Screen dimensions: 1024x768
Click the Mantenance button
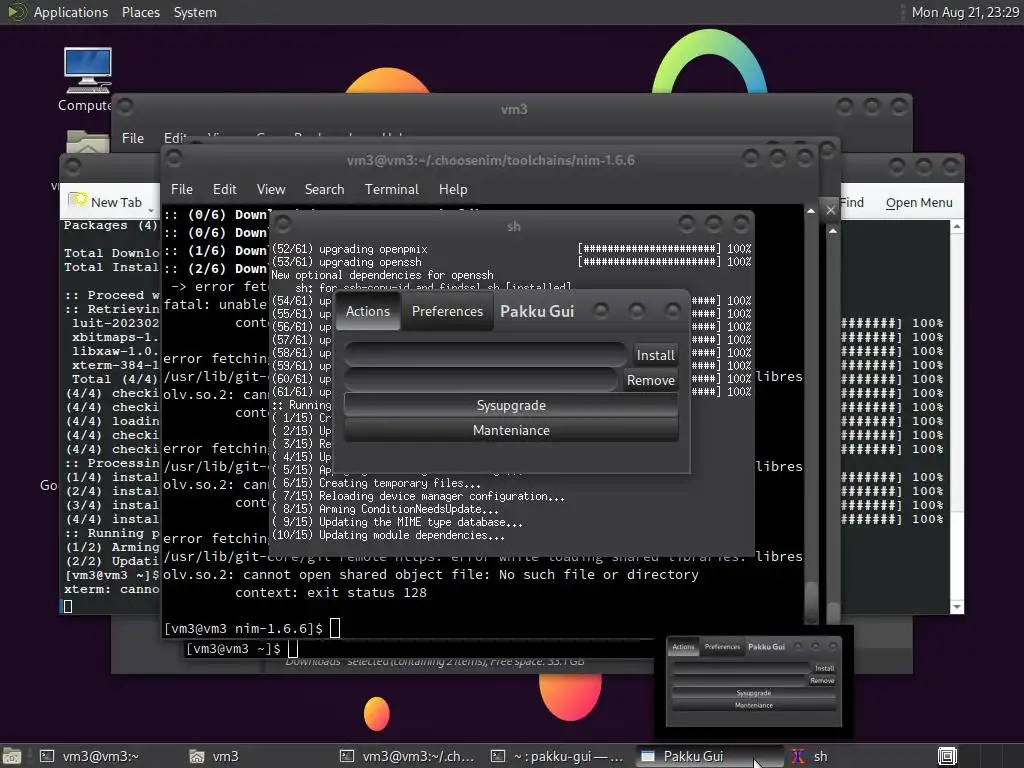pos(511,430)
